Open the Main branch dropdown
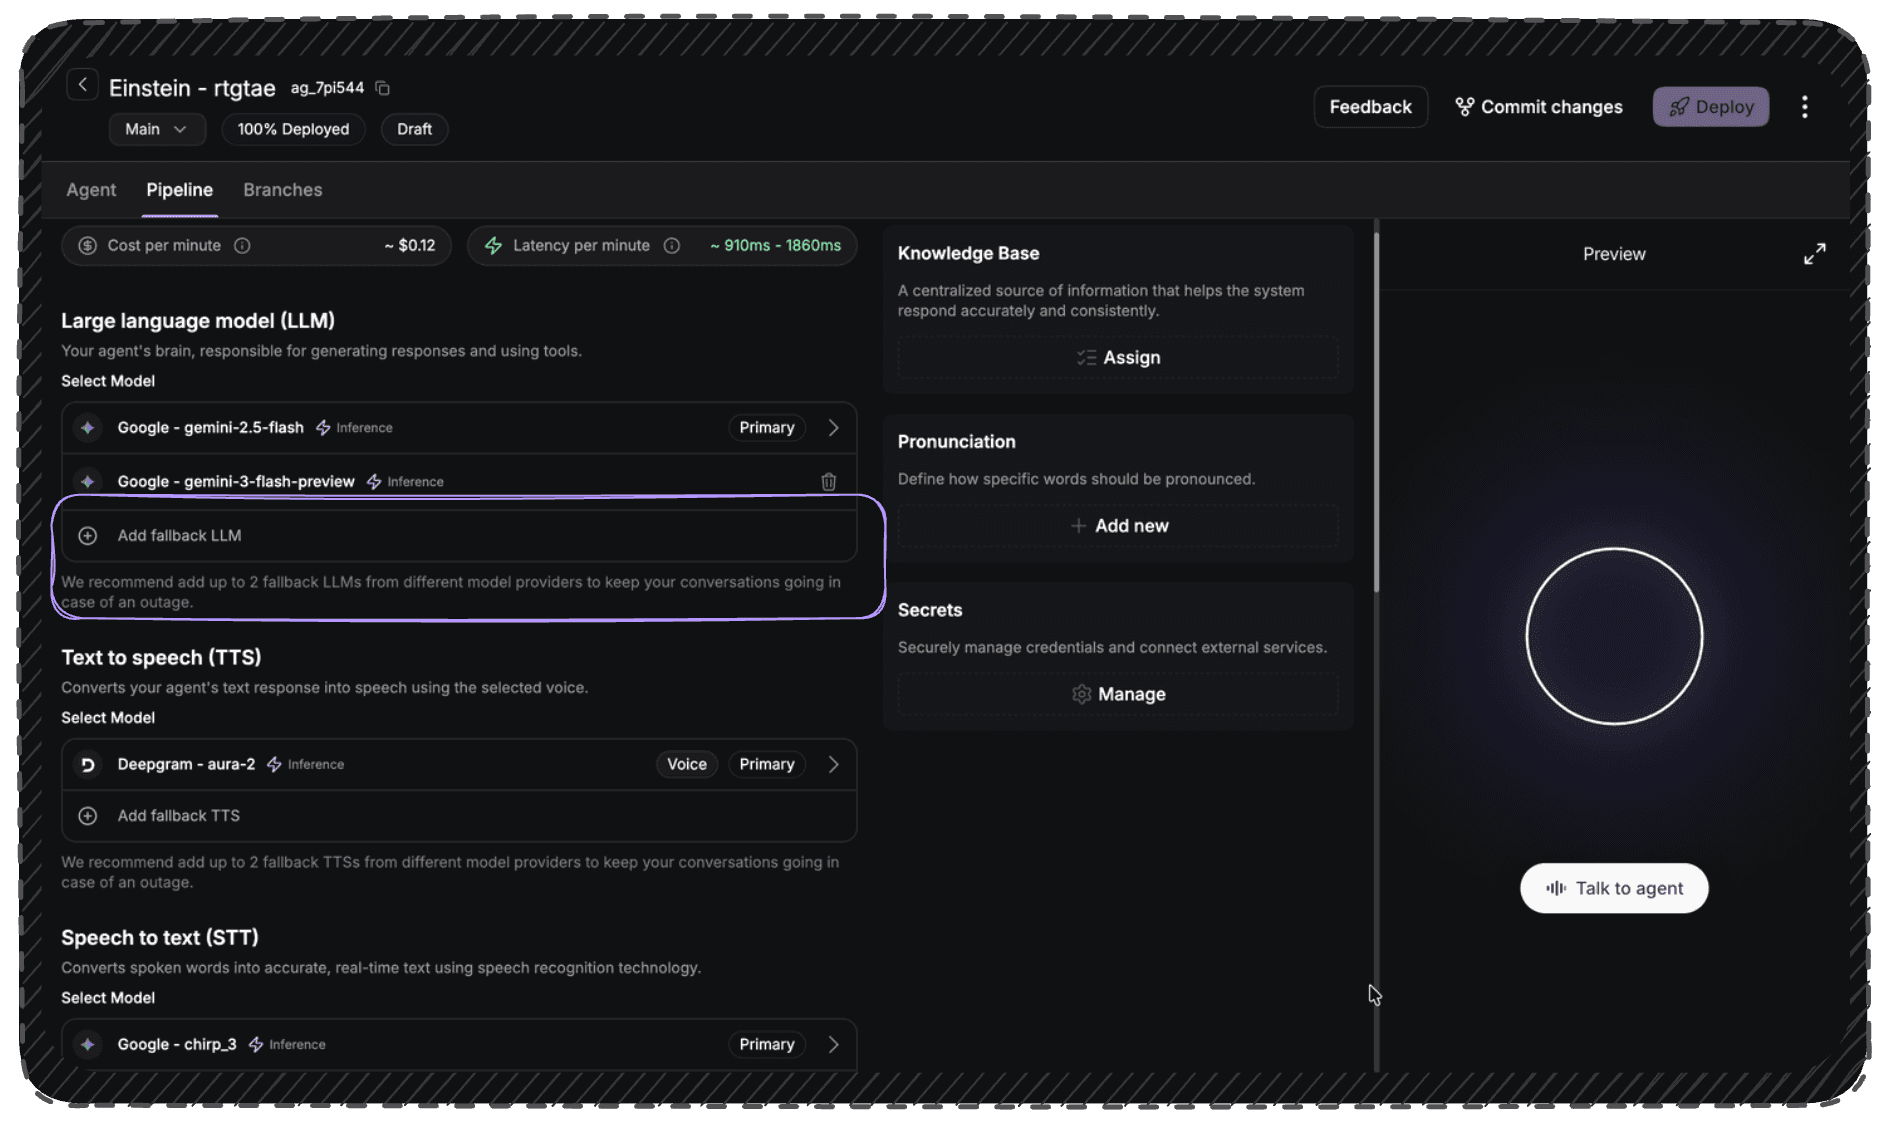 pos(157,129)
